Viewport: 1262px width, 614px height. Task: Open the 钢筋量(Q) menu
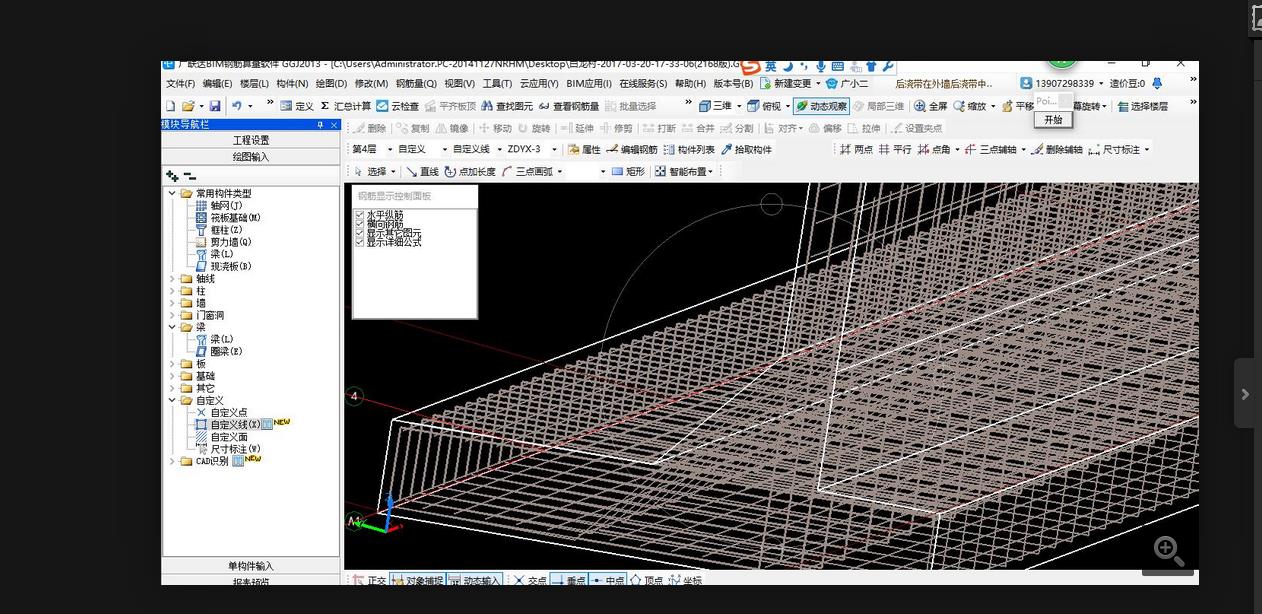(416, 84)
